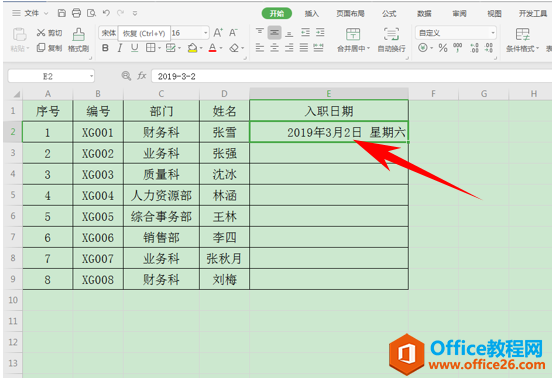This screenshot has width=552, height=382.
Task: Open the quick access toolbar customize arrow
Action: click(135, 13)
